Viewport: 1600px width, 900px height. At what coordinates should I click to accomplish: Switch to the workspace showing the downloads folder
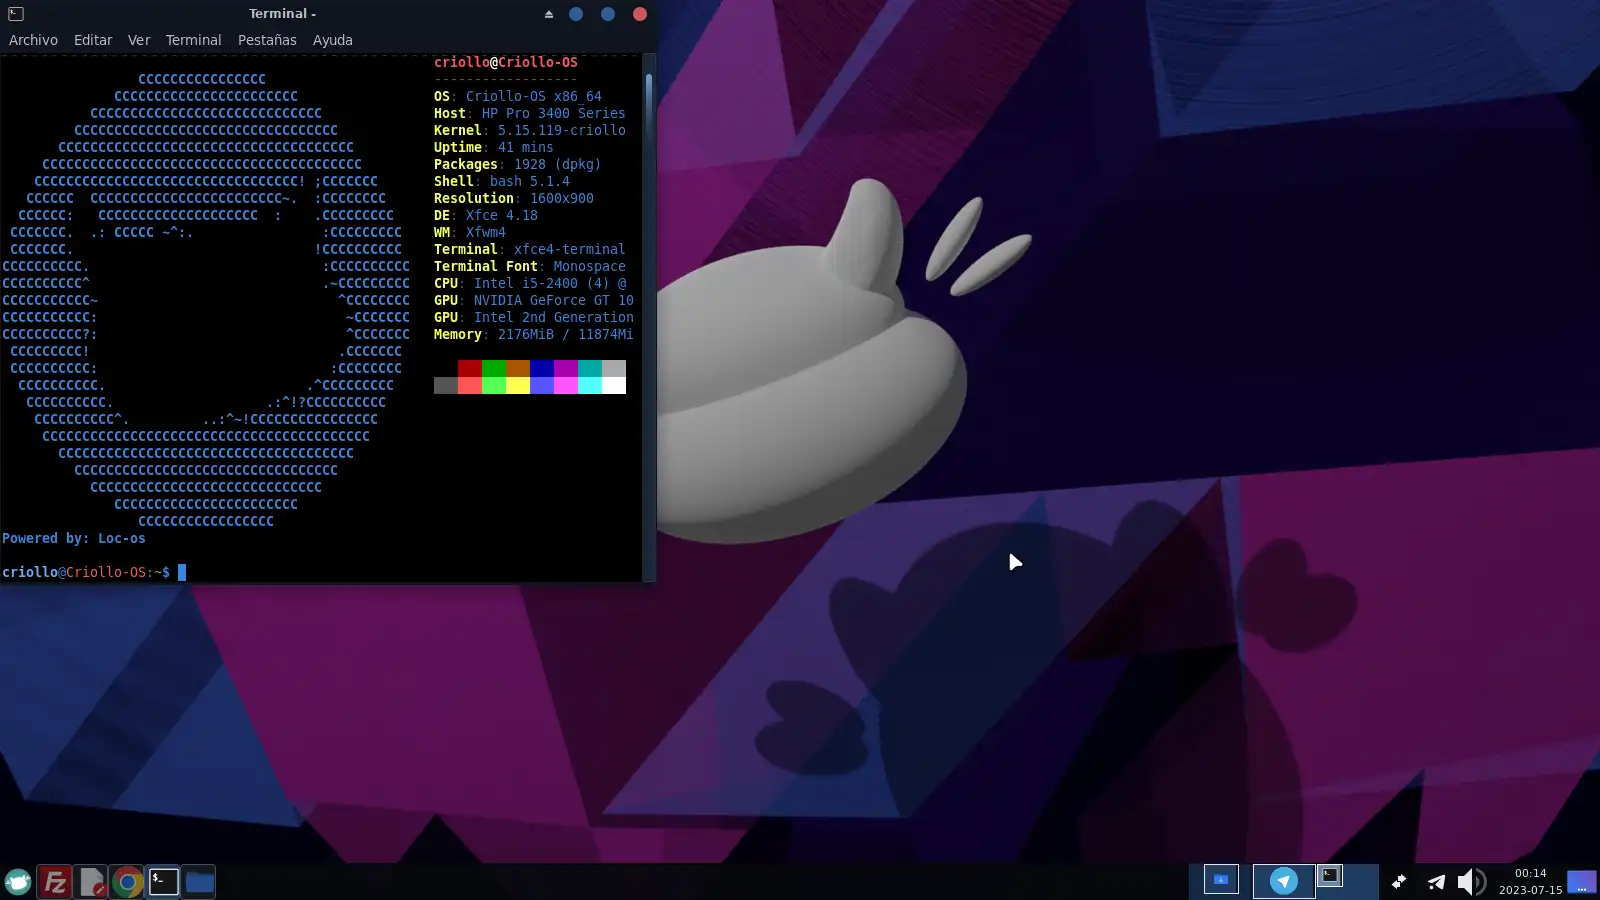point(1221,880)
